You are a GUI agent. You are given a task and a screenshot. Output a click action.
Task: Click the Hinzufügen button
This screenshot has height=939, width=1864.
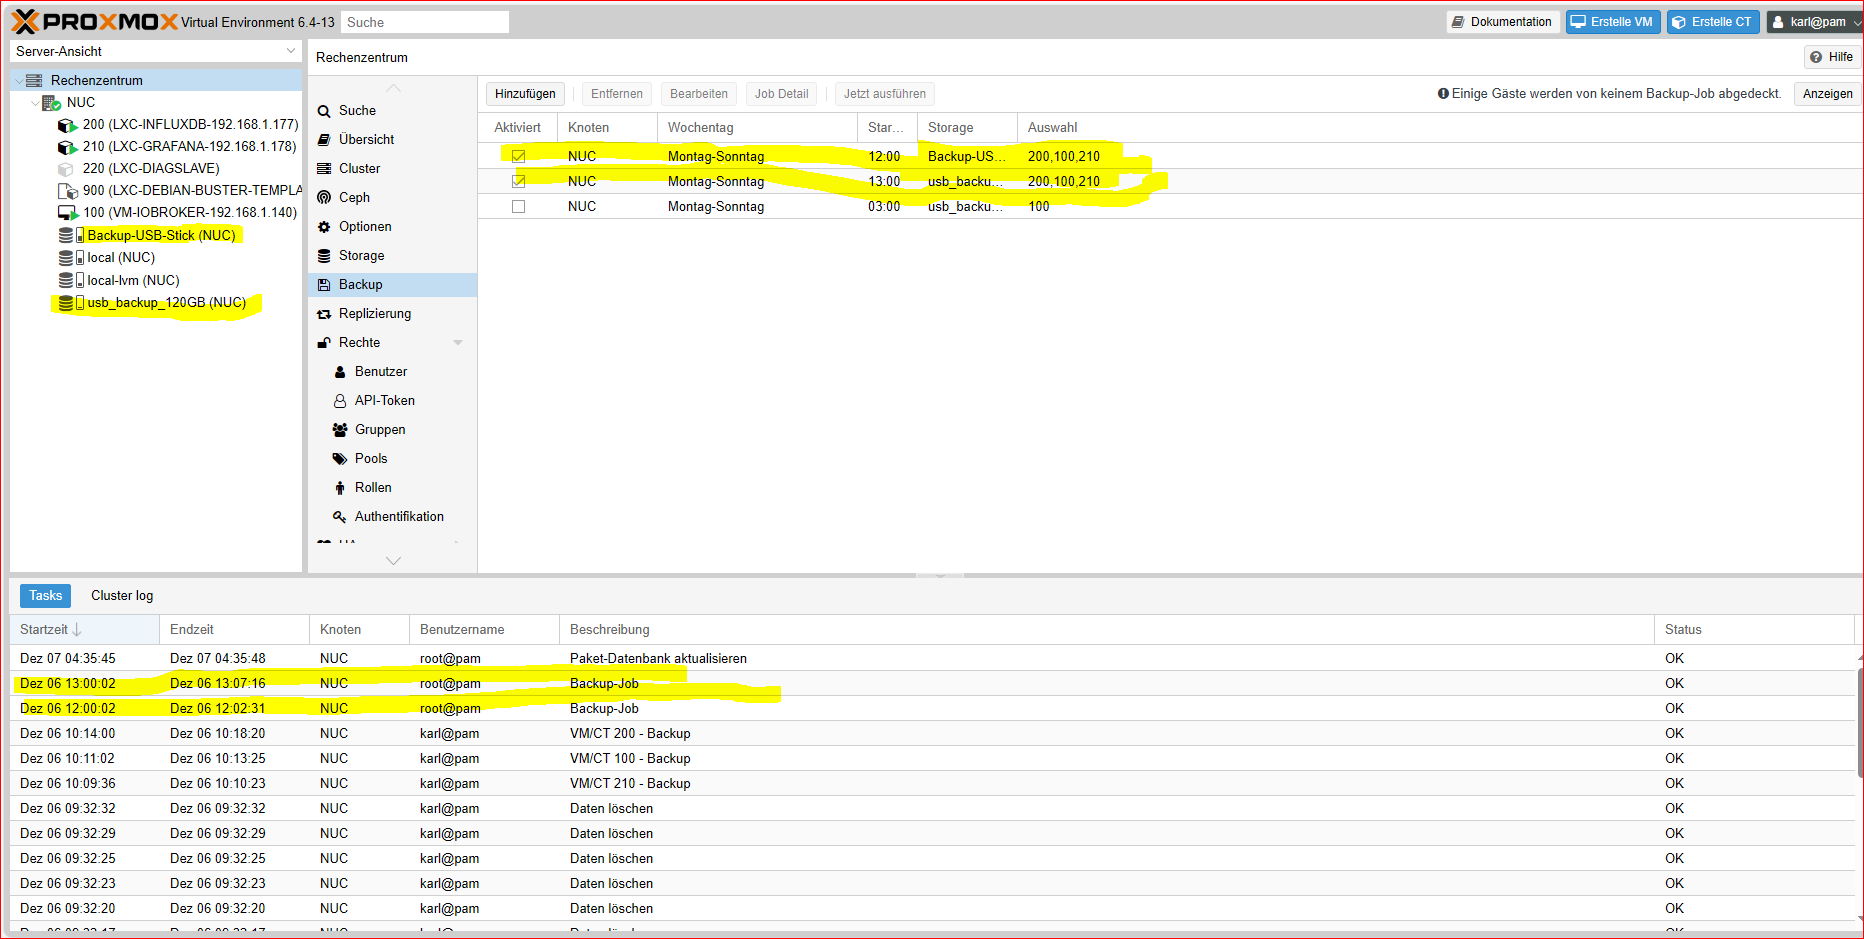pos(525,94)
